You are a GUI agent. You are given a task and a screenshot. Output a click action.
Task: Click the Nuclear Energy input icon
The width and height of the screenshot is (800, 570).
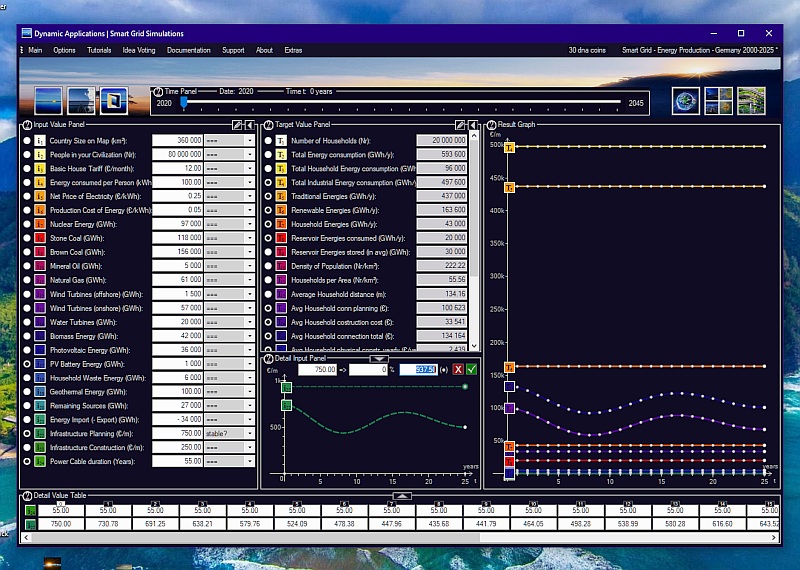point(40,224)
